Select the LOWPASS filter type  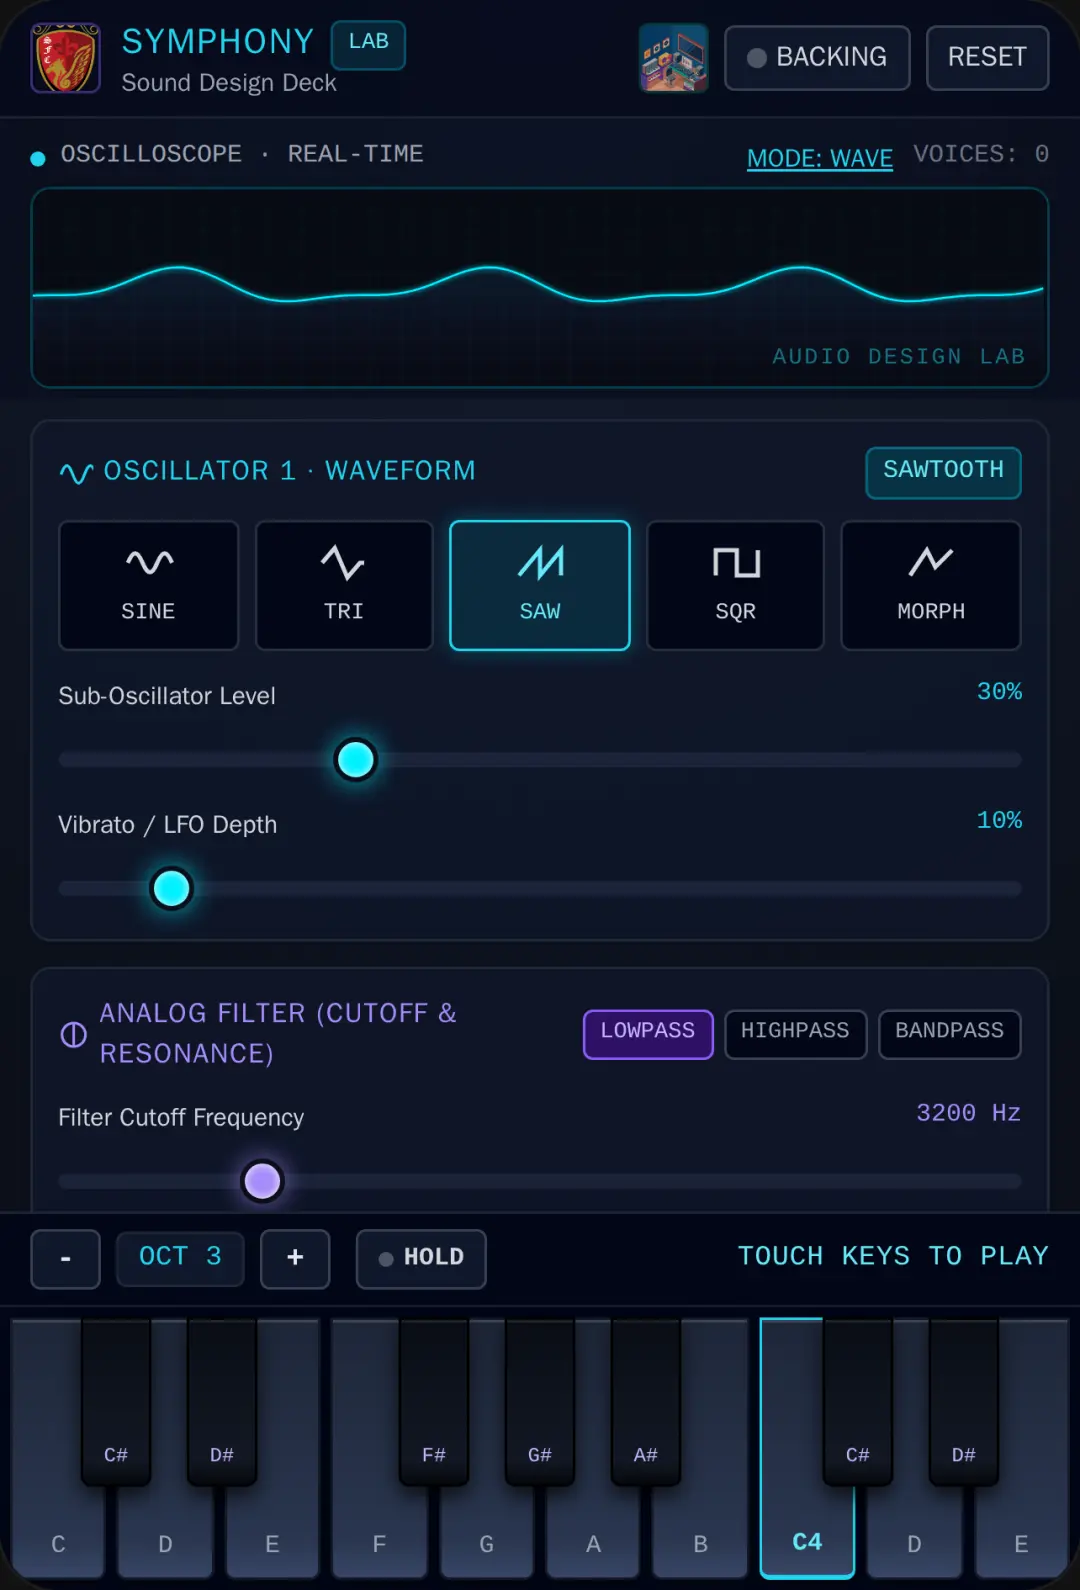(648, 1034)
